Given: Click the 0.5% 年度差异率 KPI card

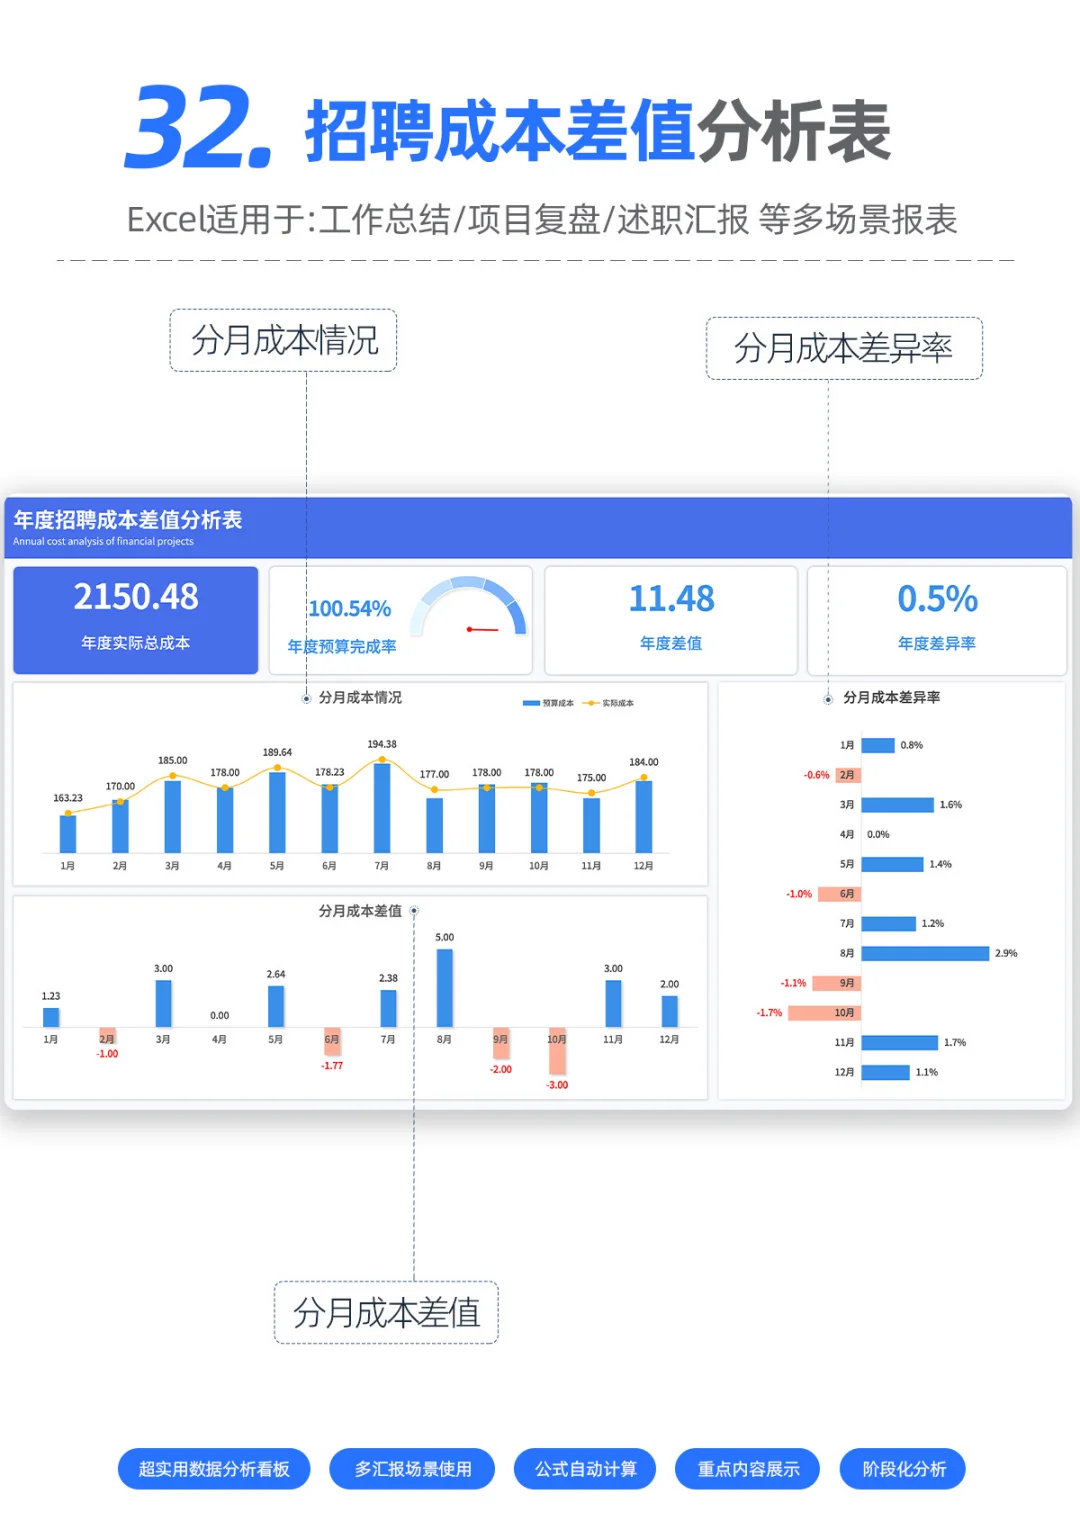Looking at the screenshot, I should click(x=935, y=618).
